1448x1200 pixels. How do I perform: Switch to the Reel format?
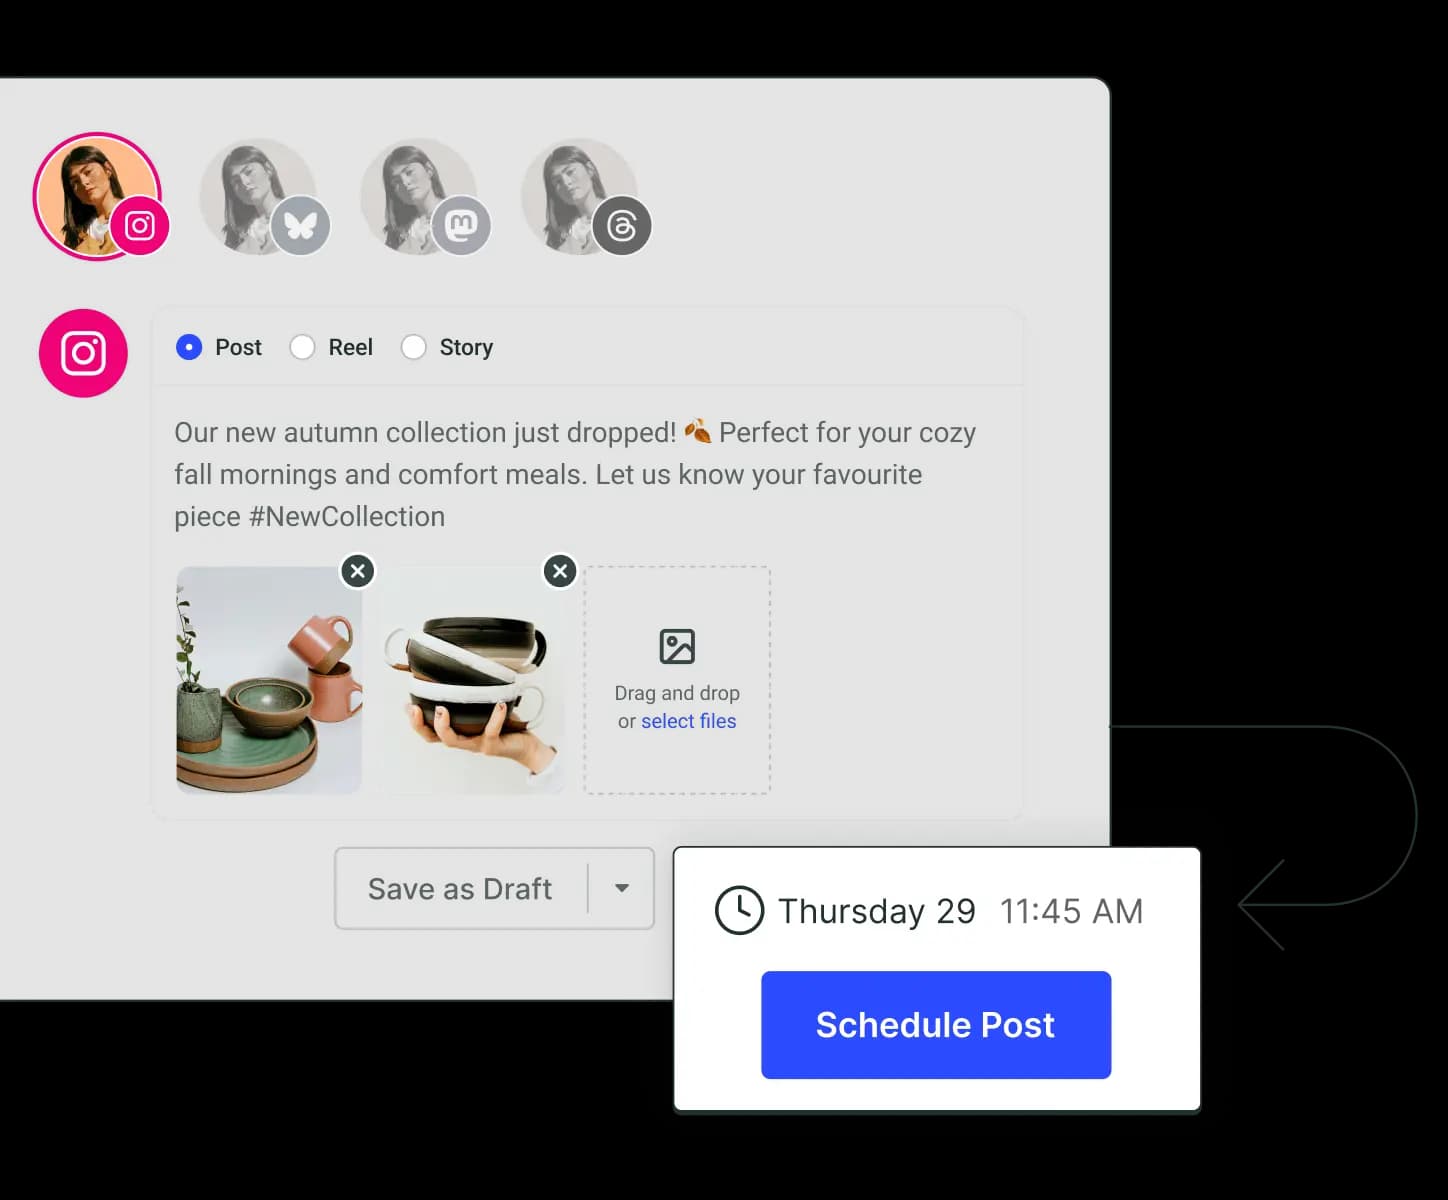(x=303, y=347)
